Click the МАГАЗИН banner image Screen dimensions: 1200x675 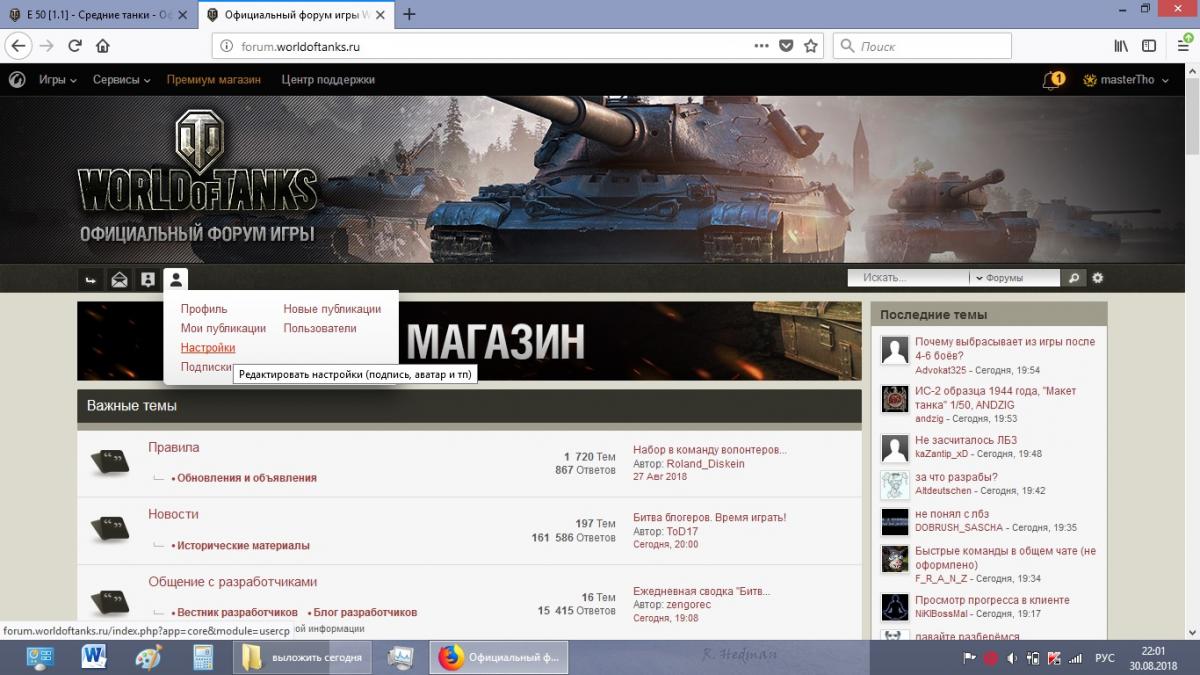click(469, 341)
